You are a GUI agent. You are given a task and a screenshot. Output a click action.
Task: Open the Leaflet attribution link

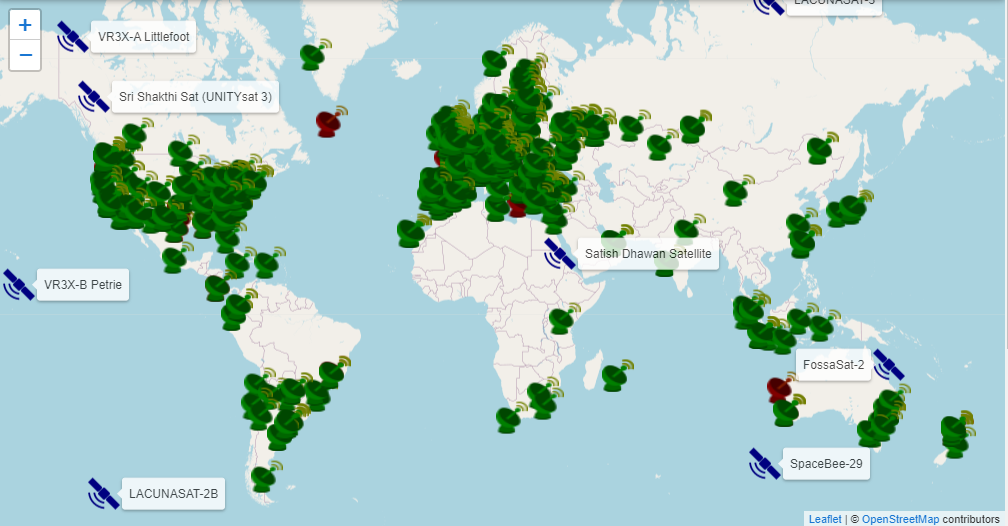coord(825,519)
